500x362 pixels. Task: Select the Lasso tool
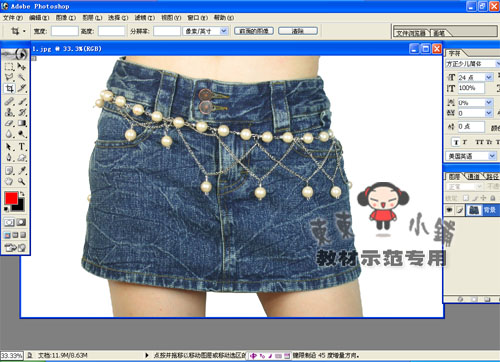coord(9,77)
